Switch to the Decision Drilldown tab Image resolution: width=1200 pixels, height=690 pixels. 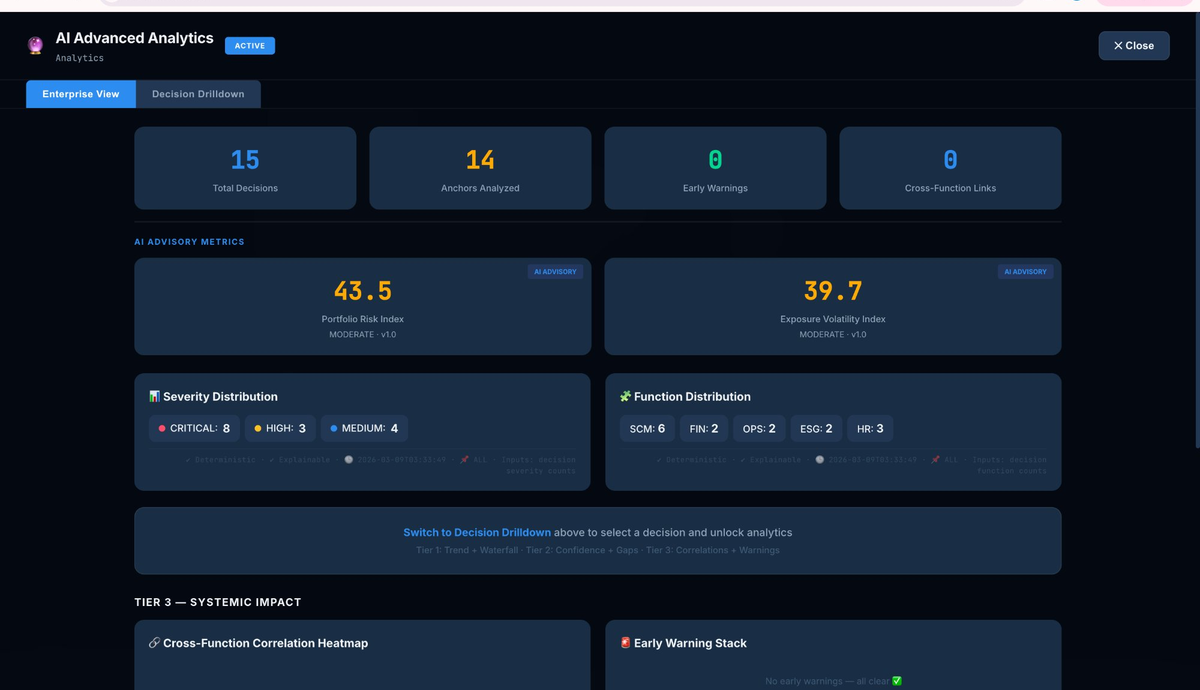pos(198,93)
